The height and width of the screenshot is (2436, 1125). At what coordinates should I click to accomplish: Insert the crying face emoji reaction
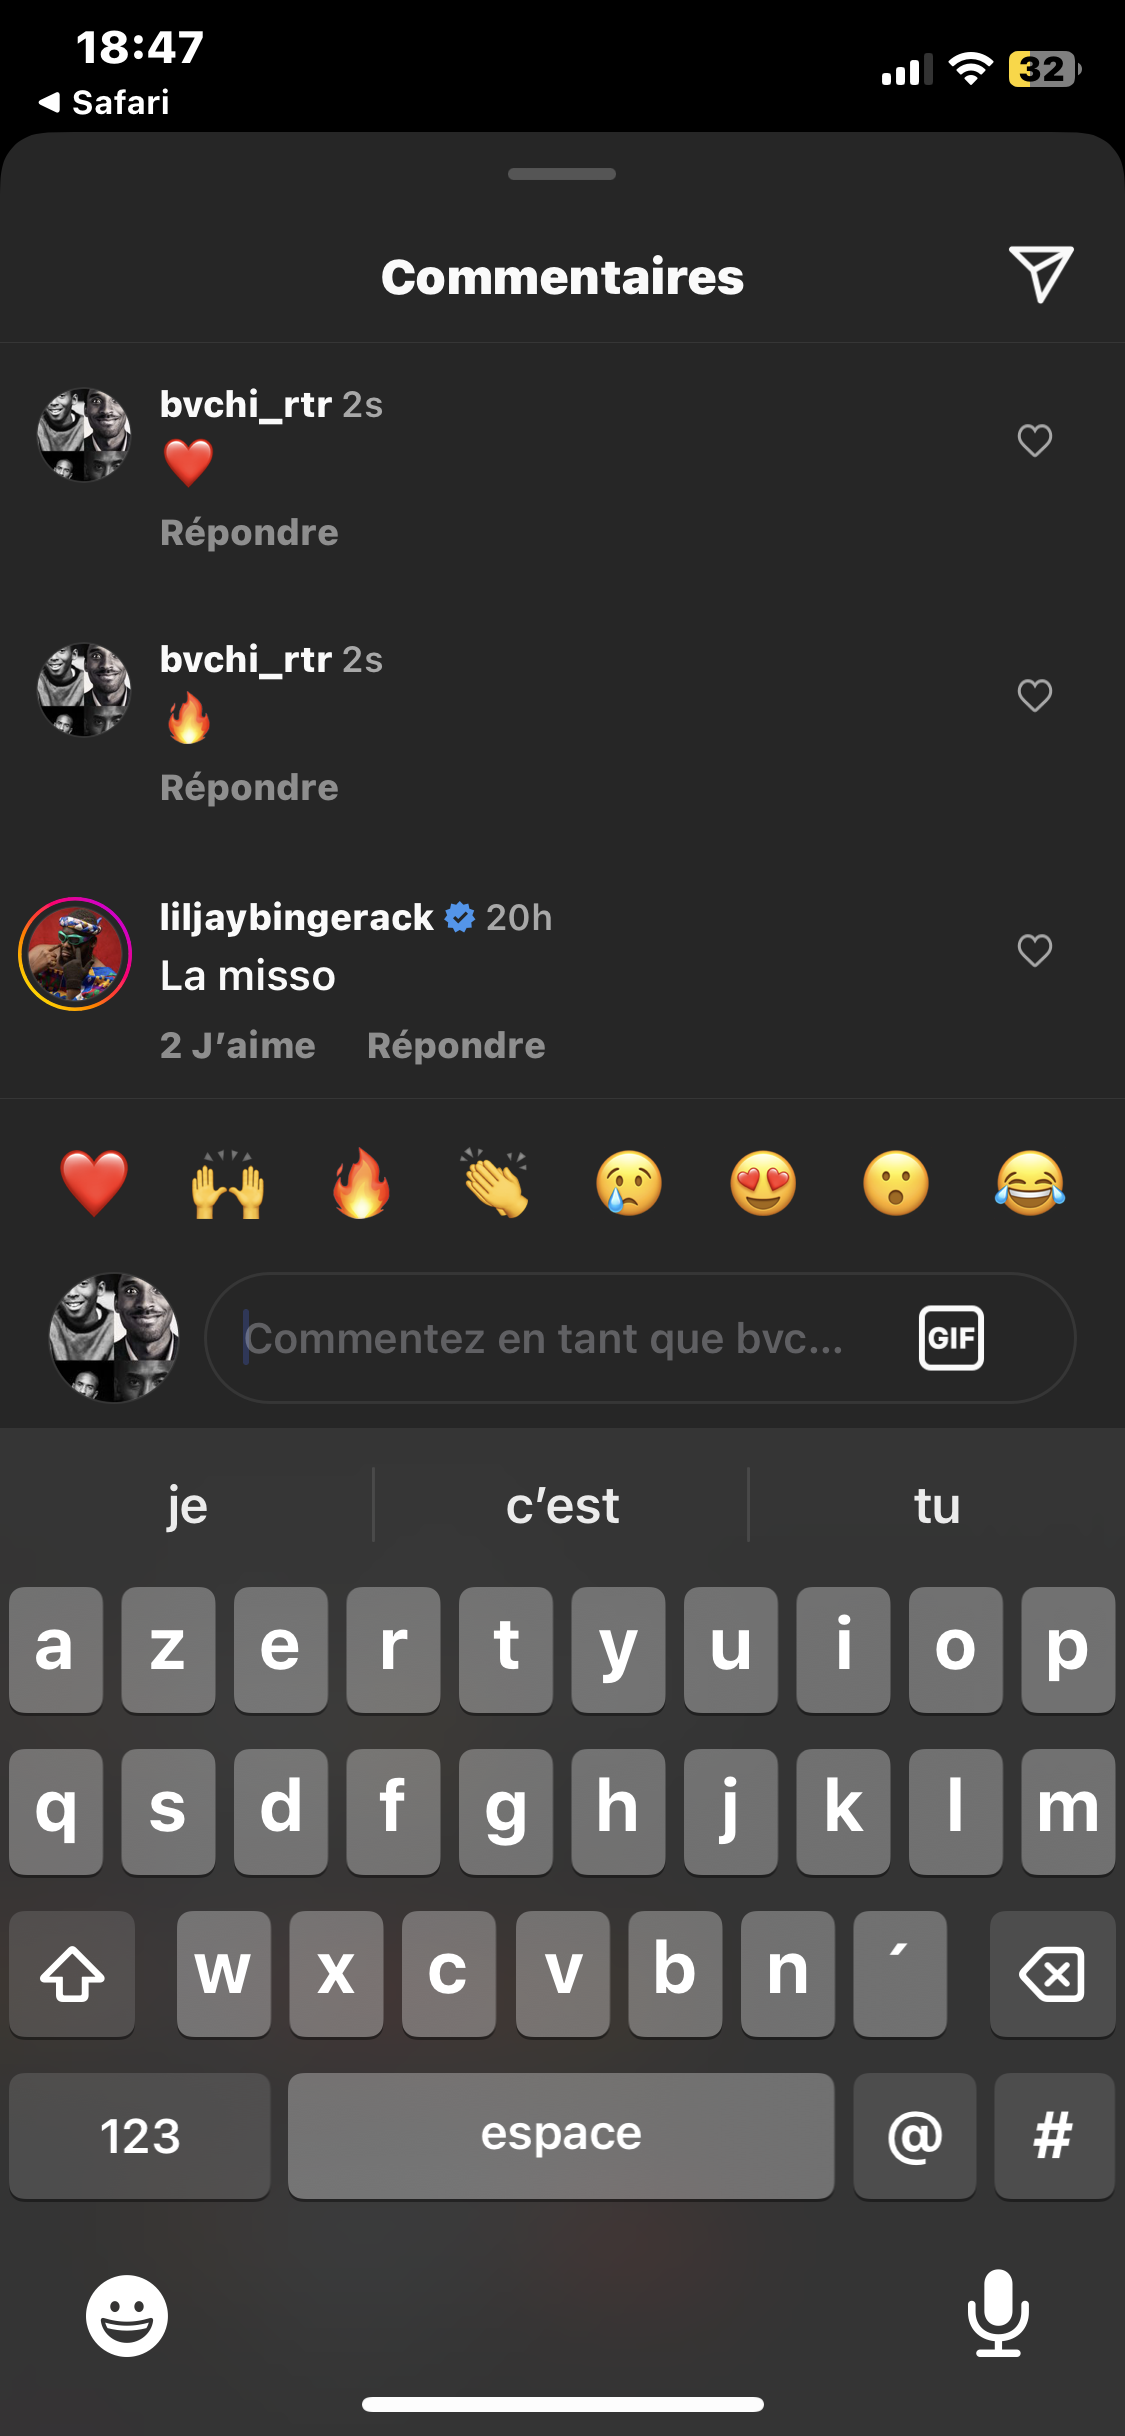point(629,1183)
